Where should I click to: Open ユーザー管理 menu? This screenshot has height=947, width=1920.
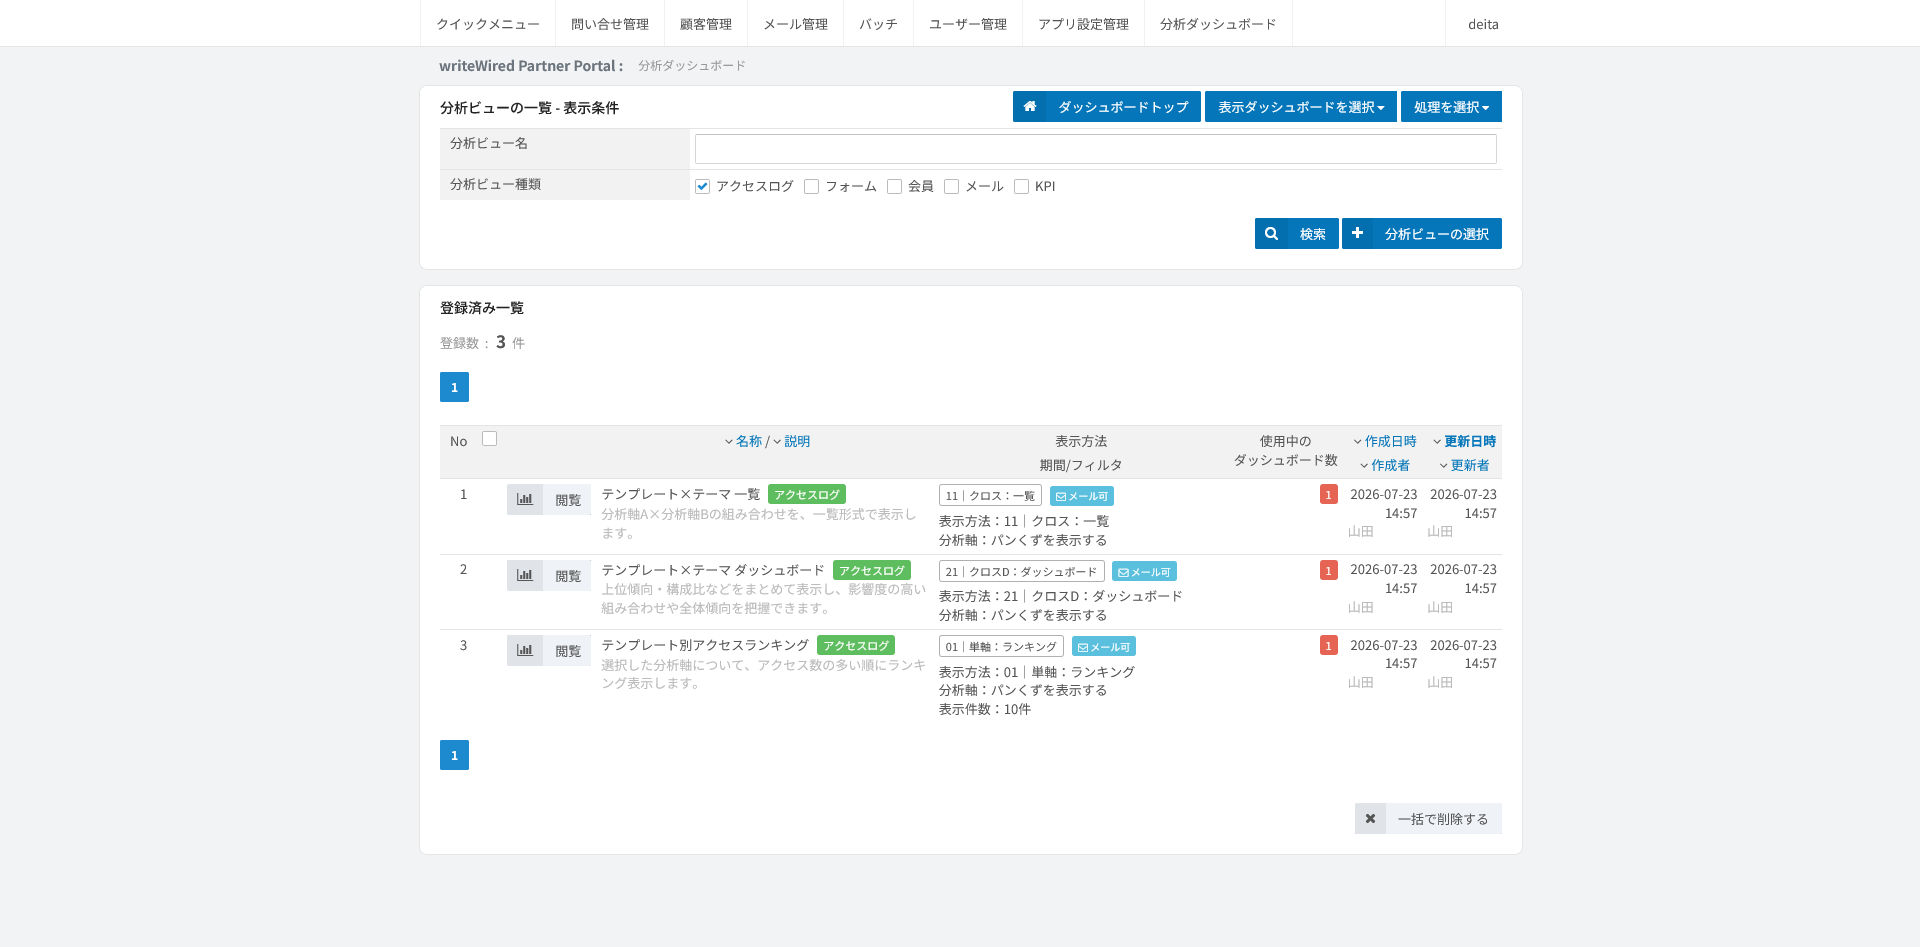tap(968, 24)
